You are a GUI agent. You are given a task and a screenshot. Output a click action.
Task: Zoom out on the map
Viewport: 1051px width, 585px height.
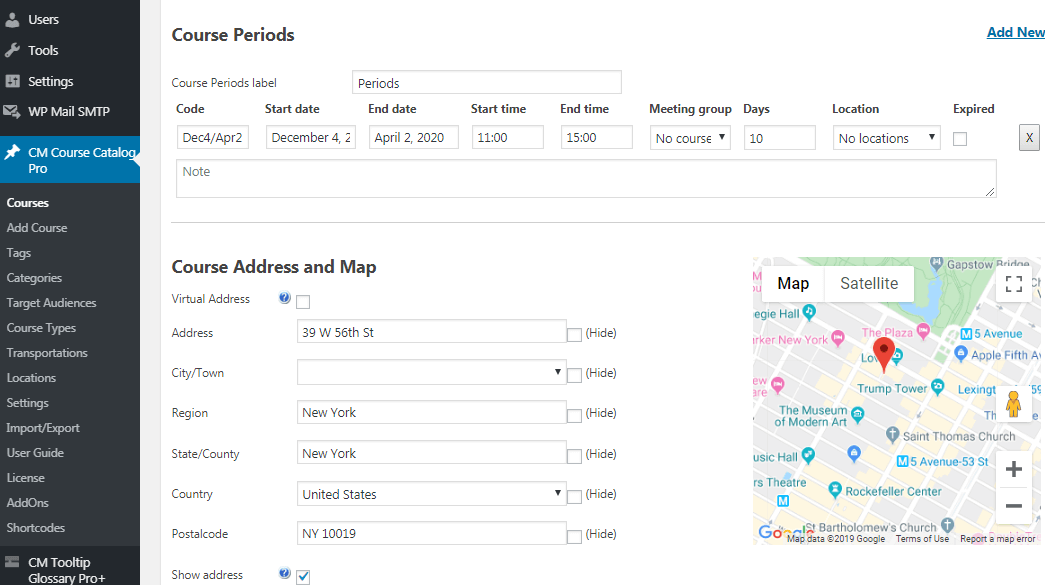tap(1013, 506)
